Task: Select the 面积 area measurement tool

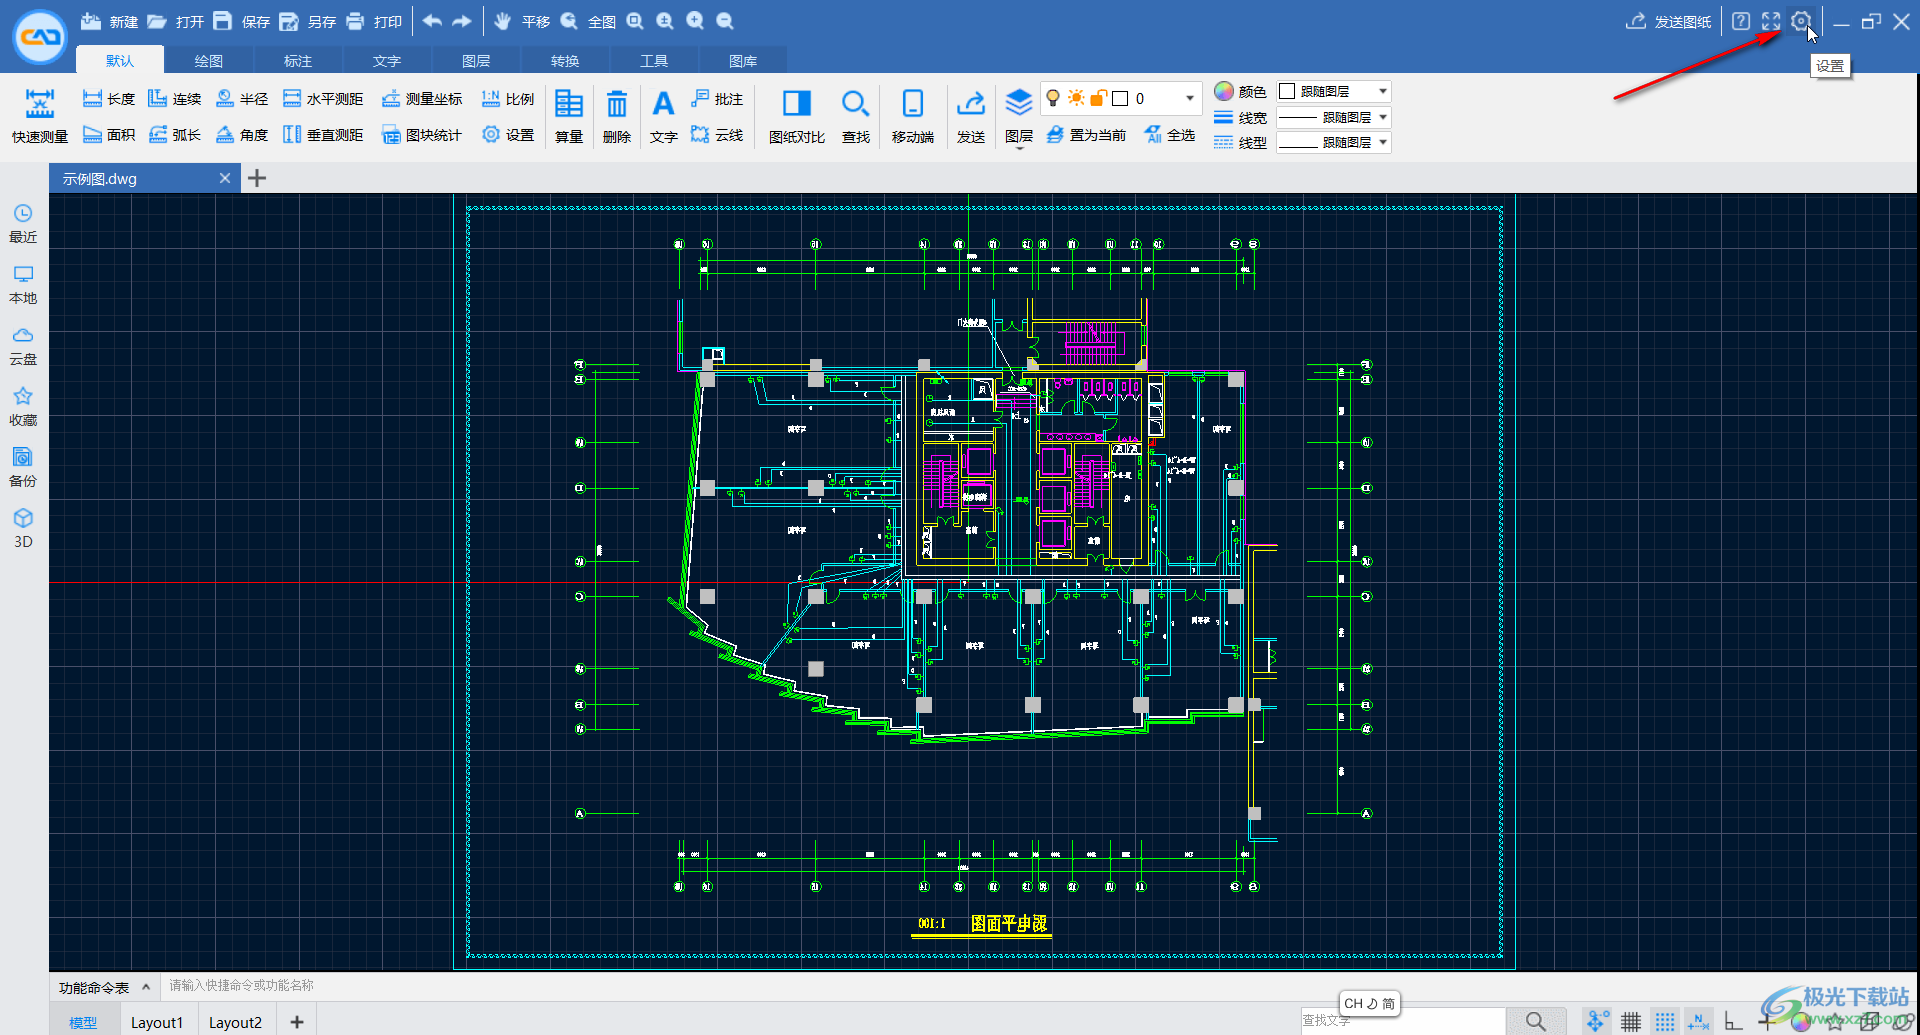Action: 109,134
